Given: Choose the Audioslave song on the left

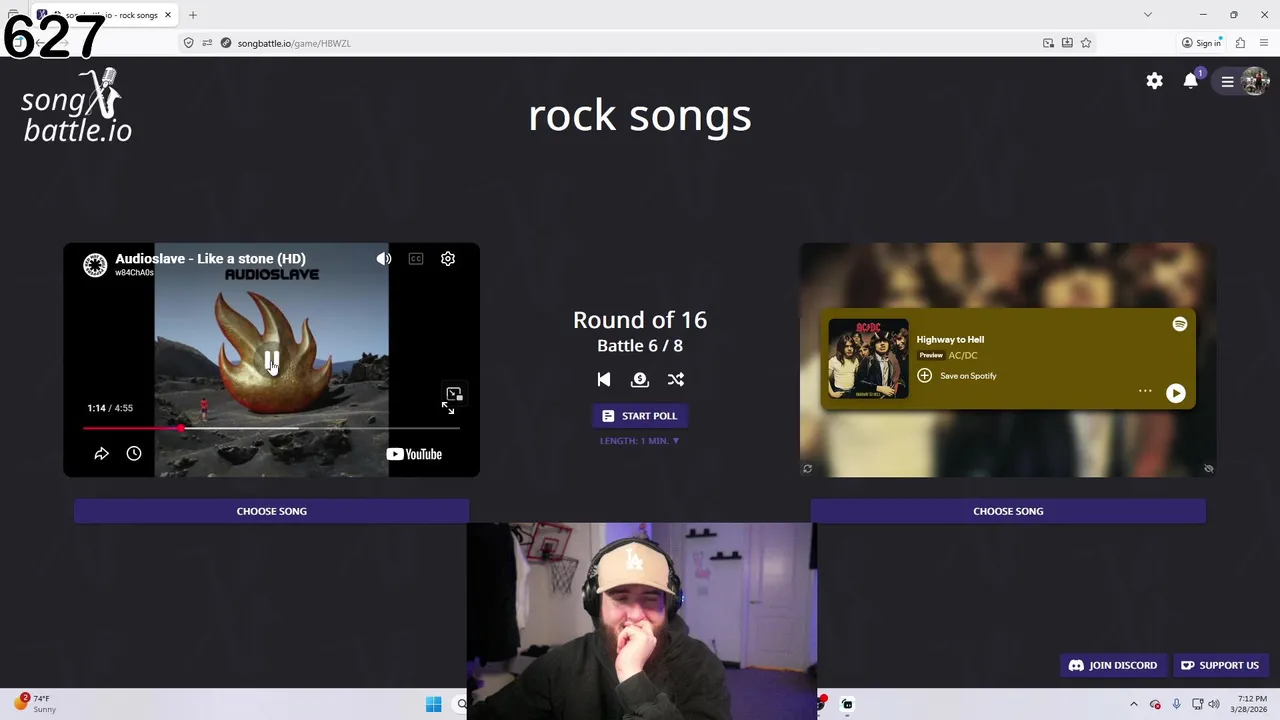Looking at the screenshot, I should 271,511.
